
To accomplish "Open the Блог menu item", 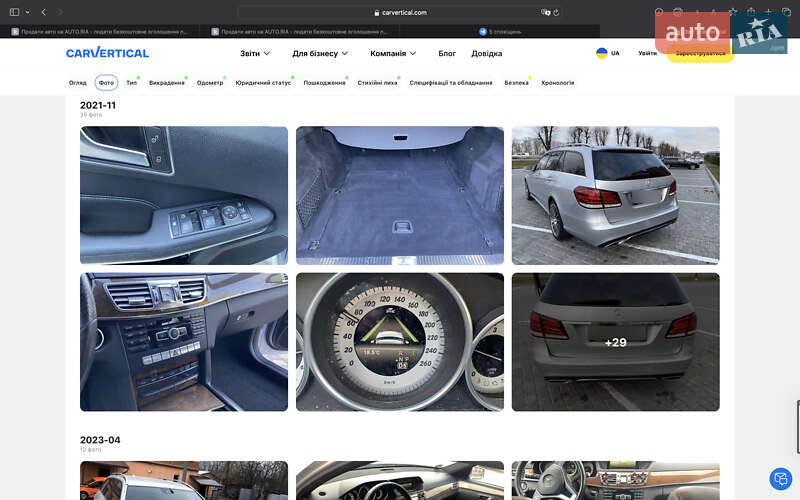I will (x=447, y=53).
